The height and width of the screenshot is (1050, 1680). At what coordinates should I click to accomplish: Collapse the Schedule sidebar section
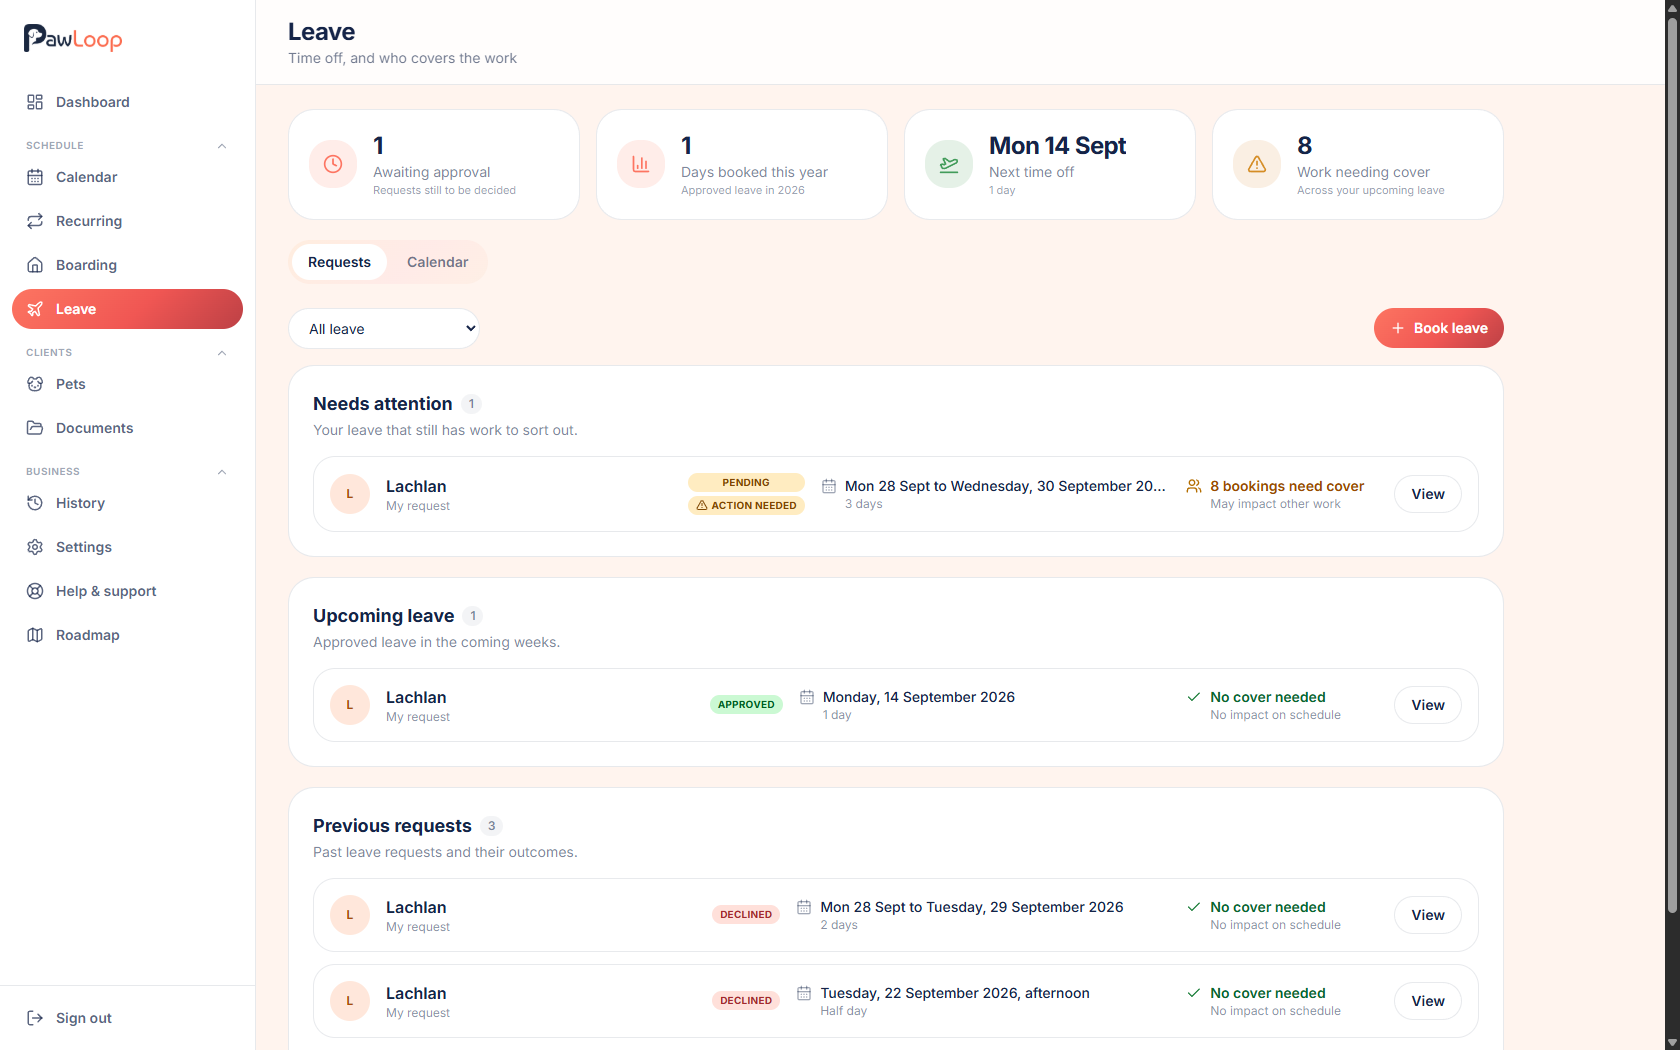click(x=222, y=146)
